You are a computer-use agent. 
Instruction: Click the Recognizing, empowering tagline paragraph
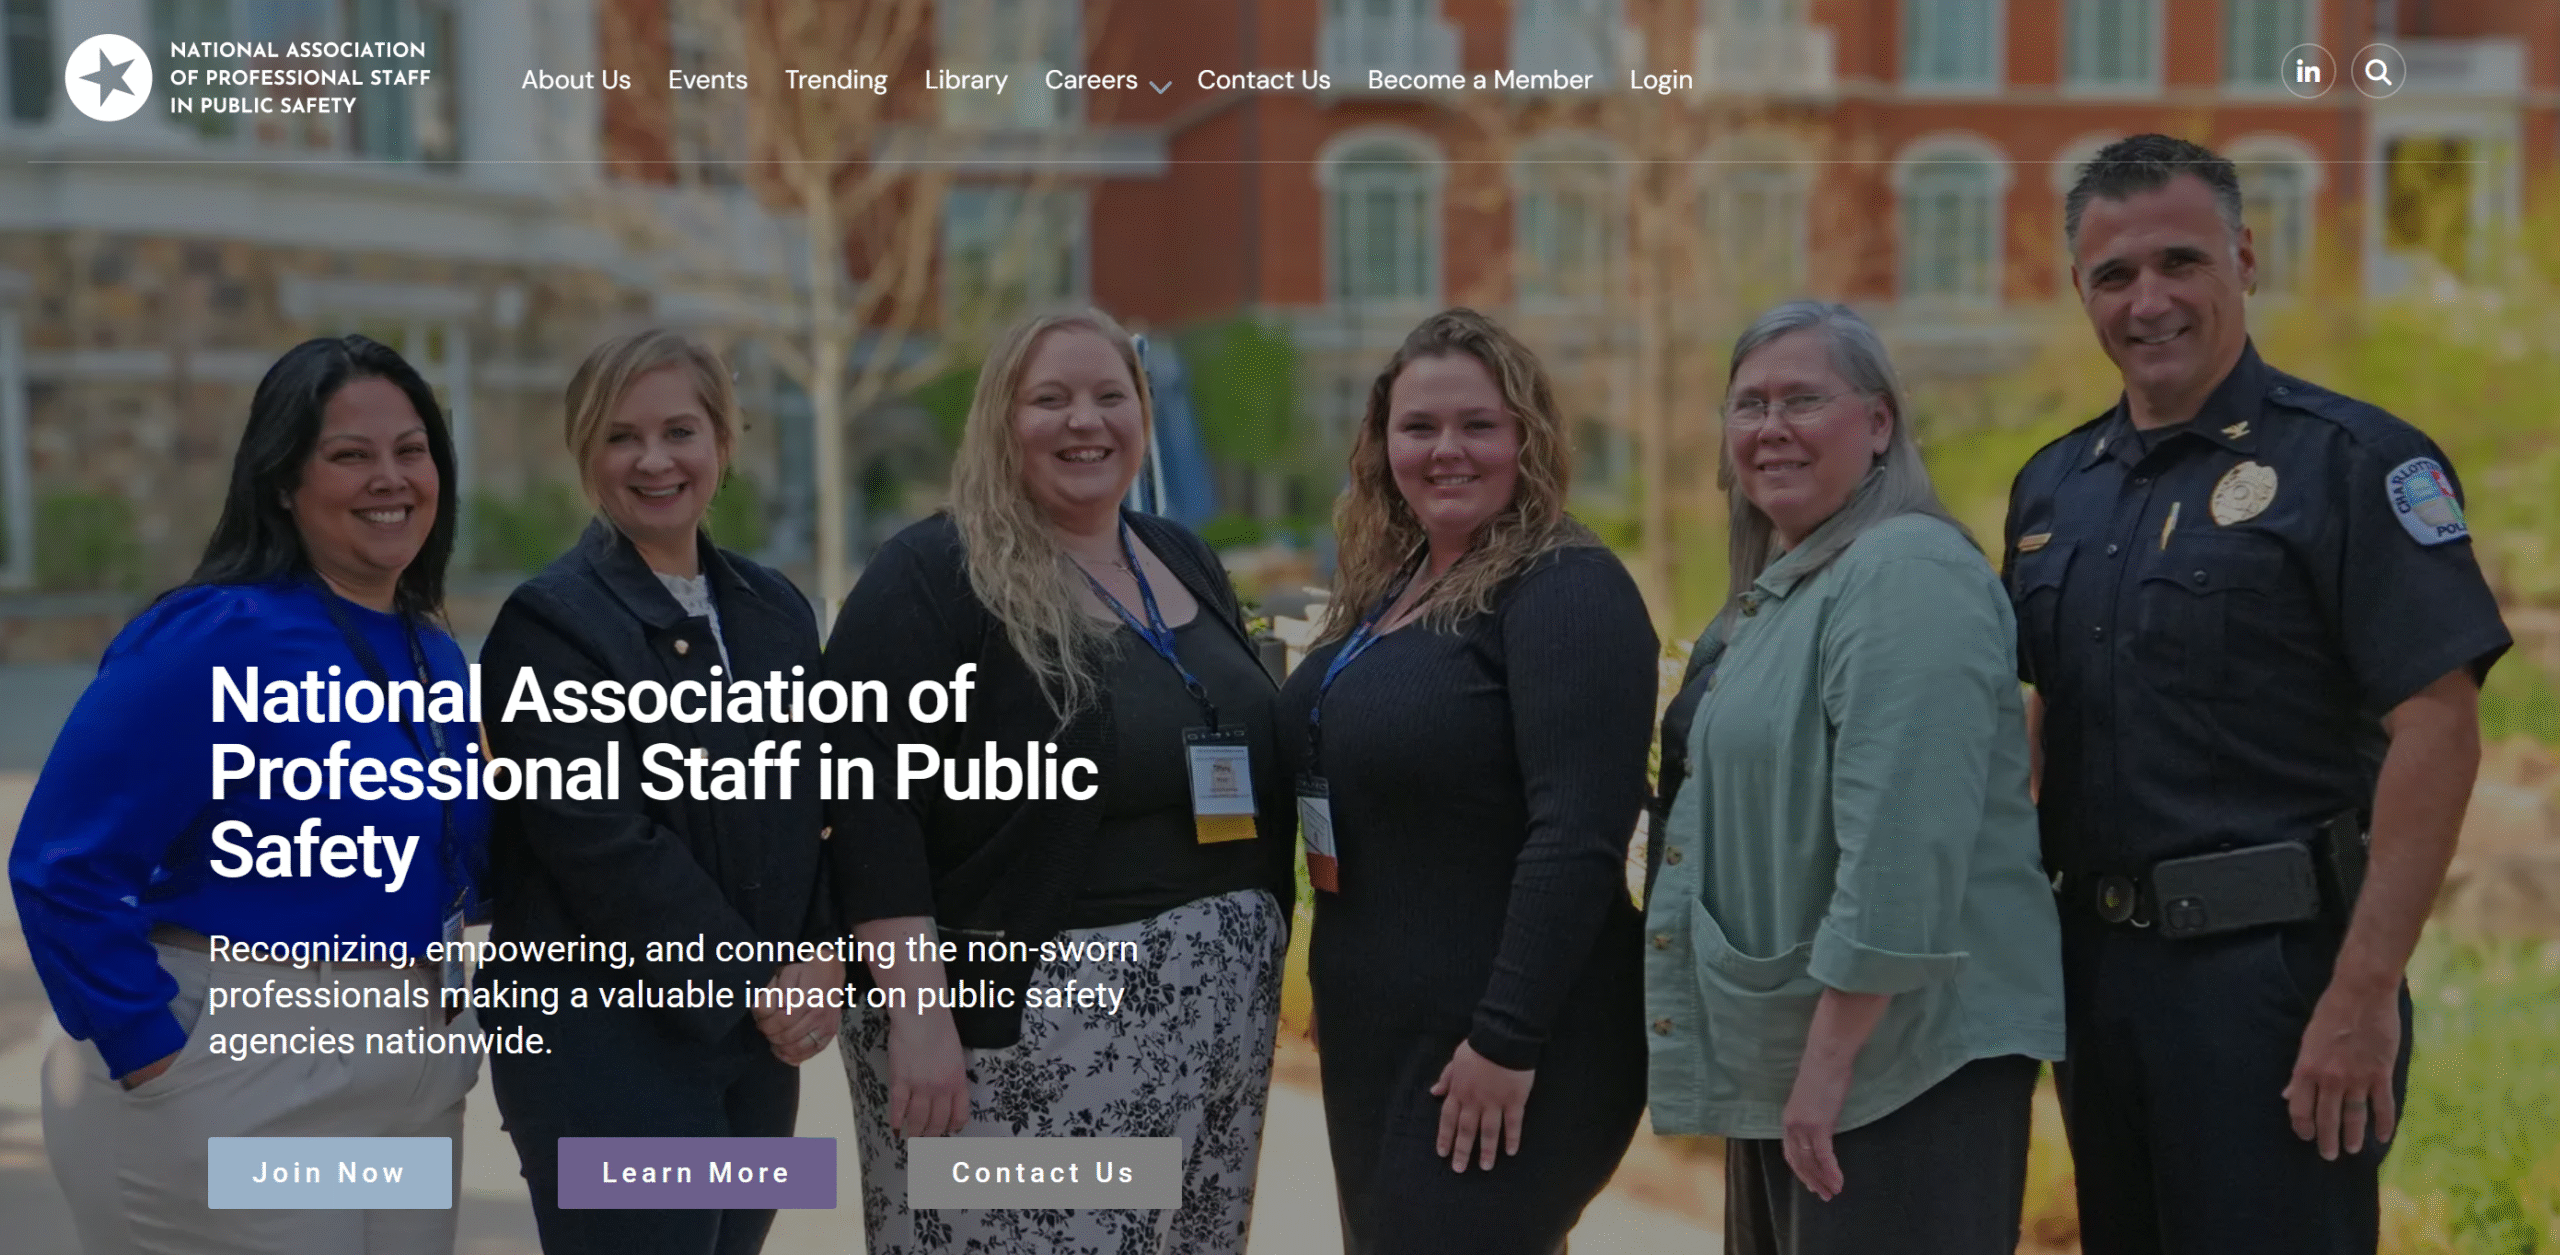pyautogui.click(x=673, y=995)
